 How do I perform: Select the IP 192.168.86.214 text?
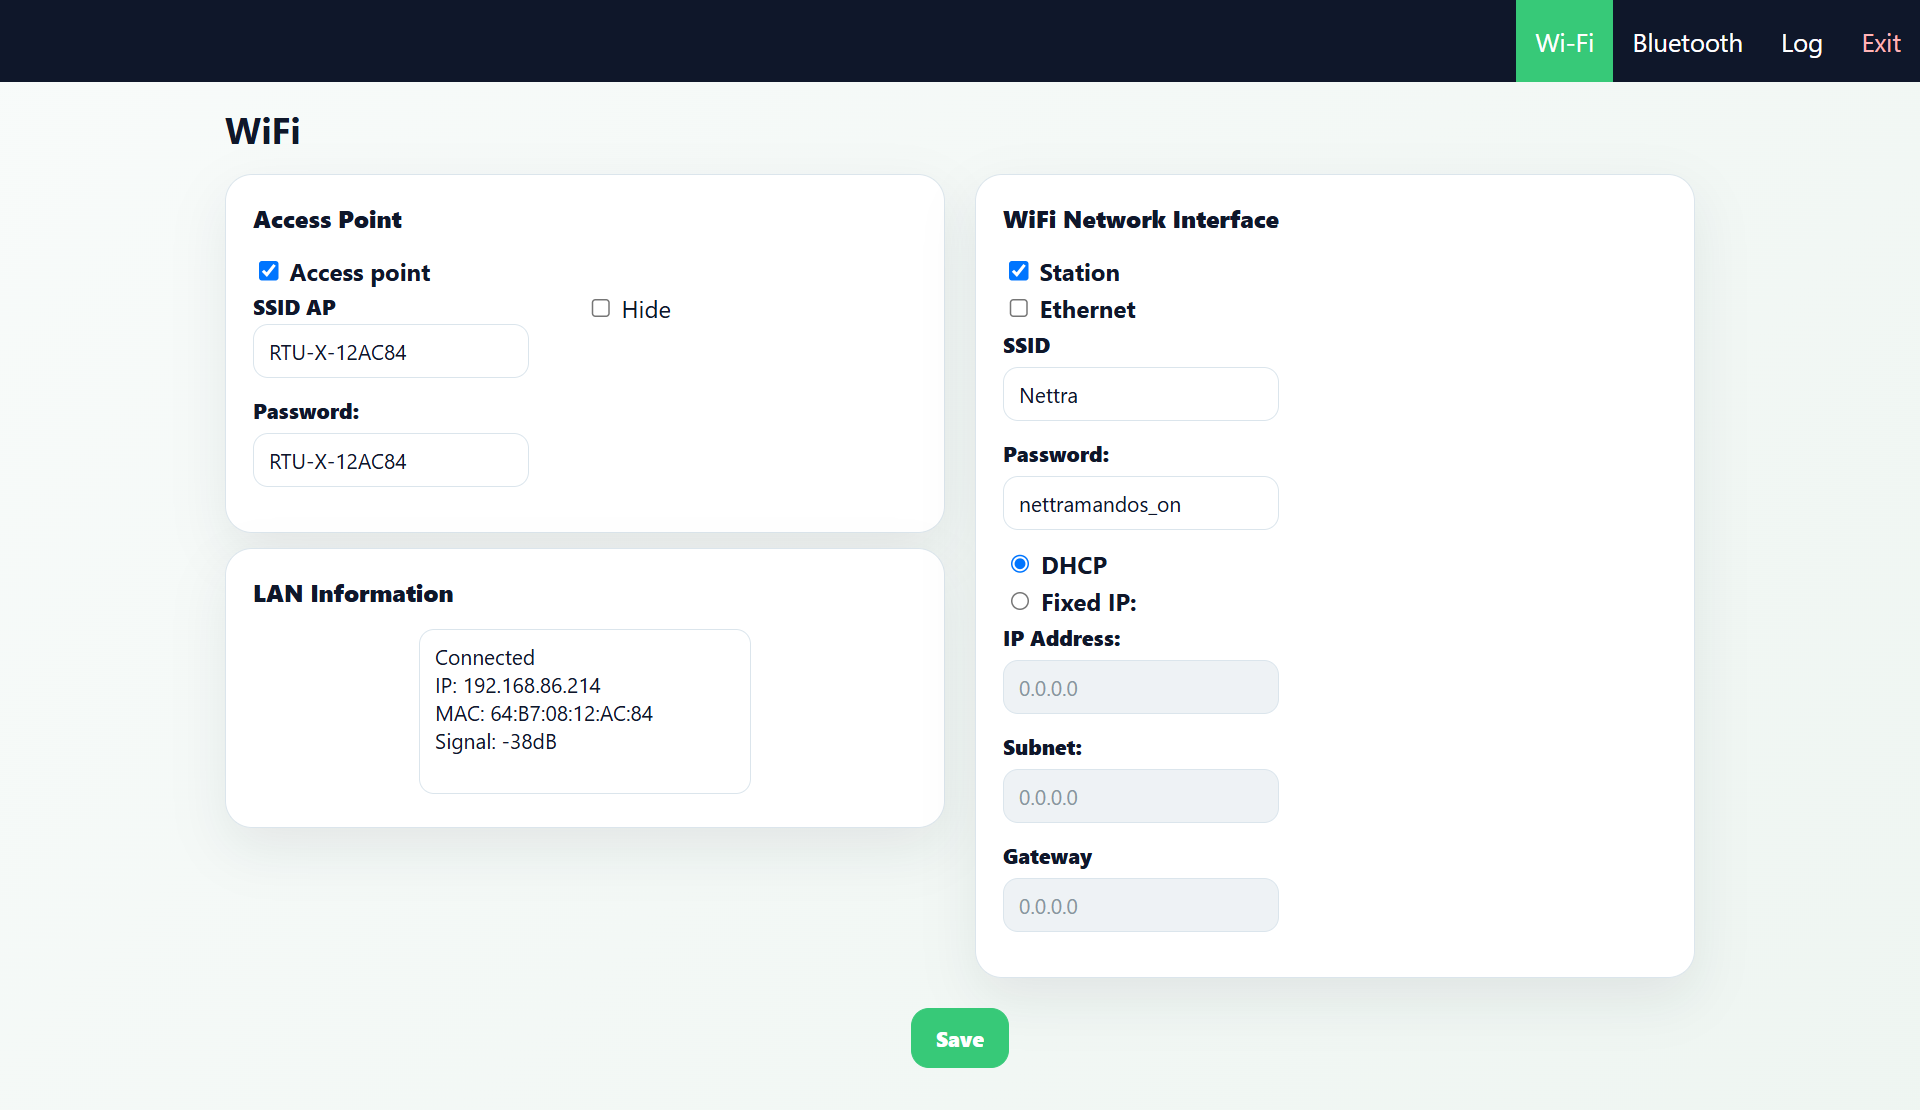tap(518, 686)
